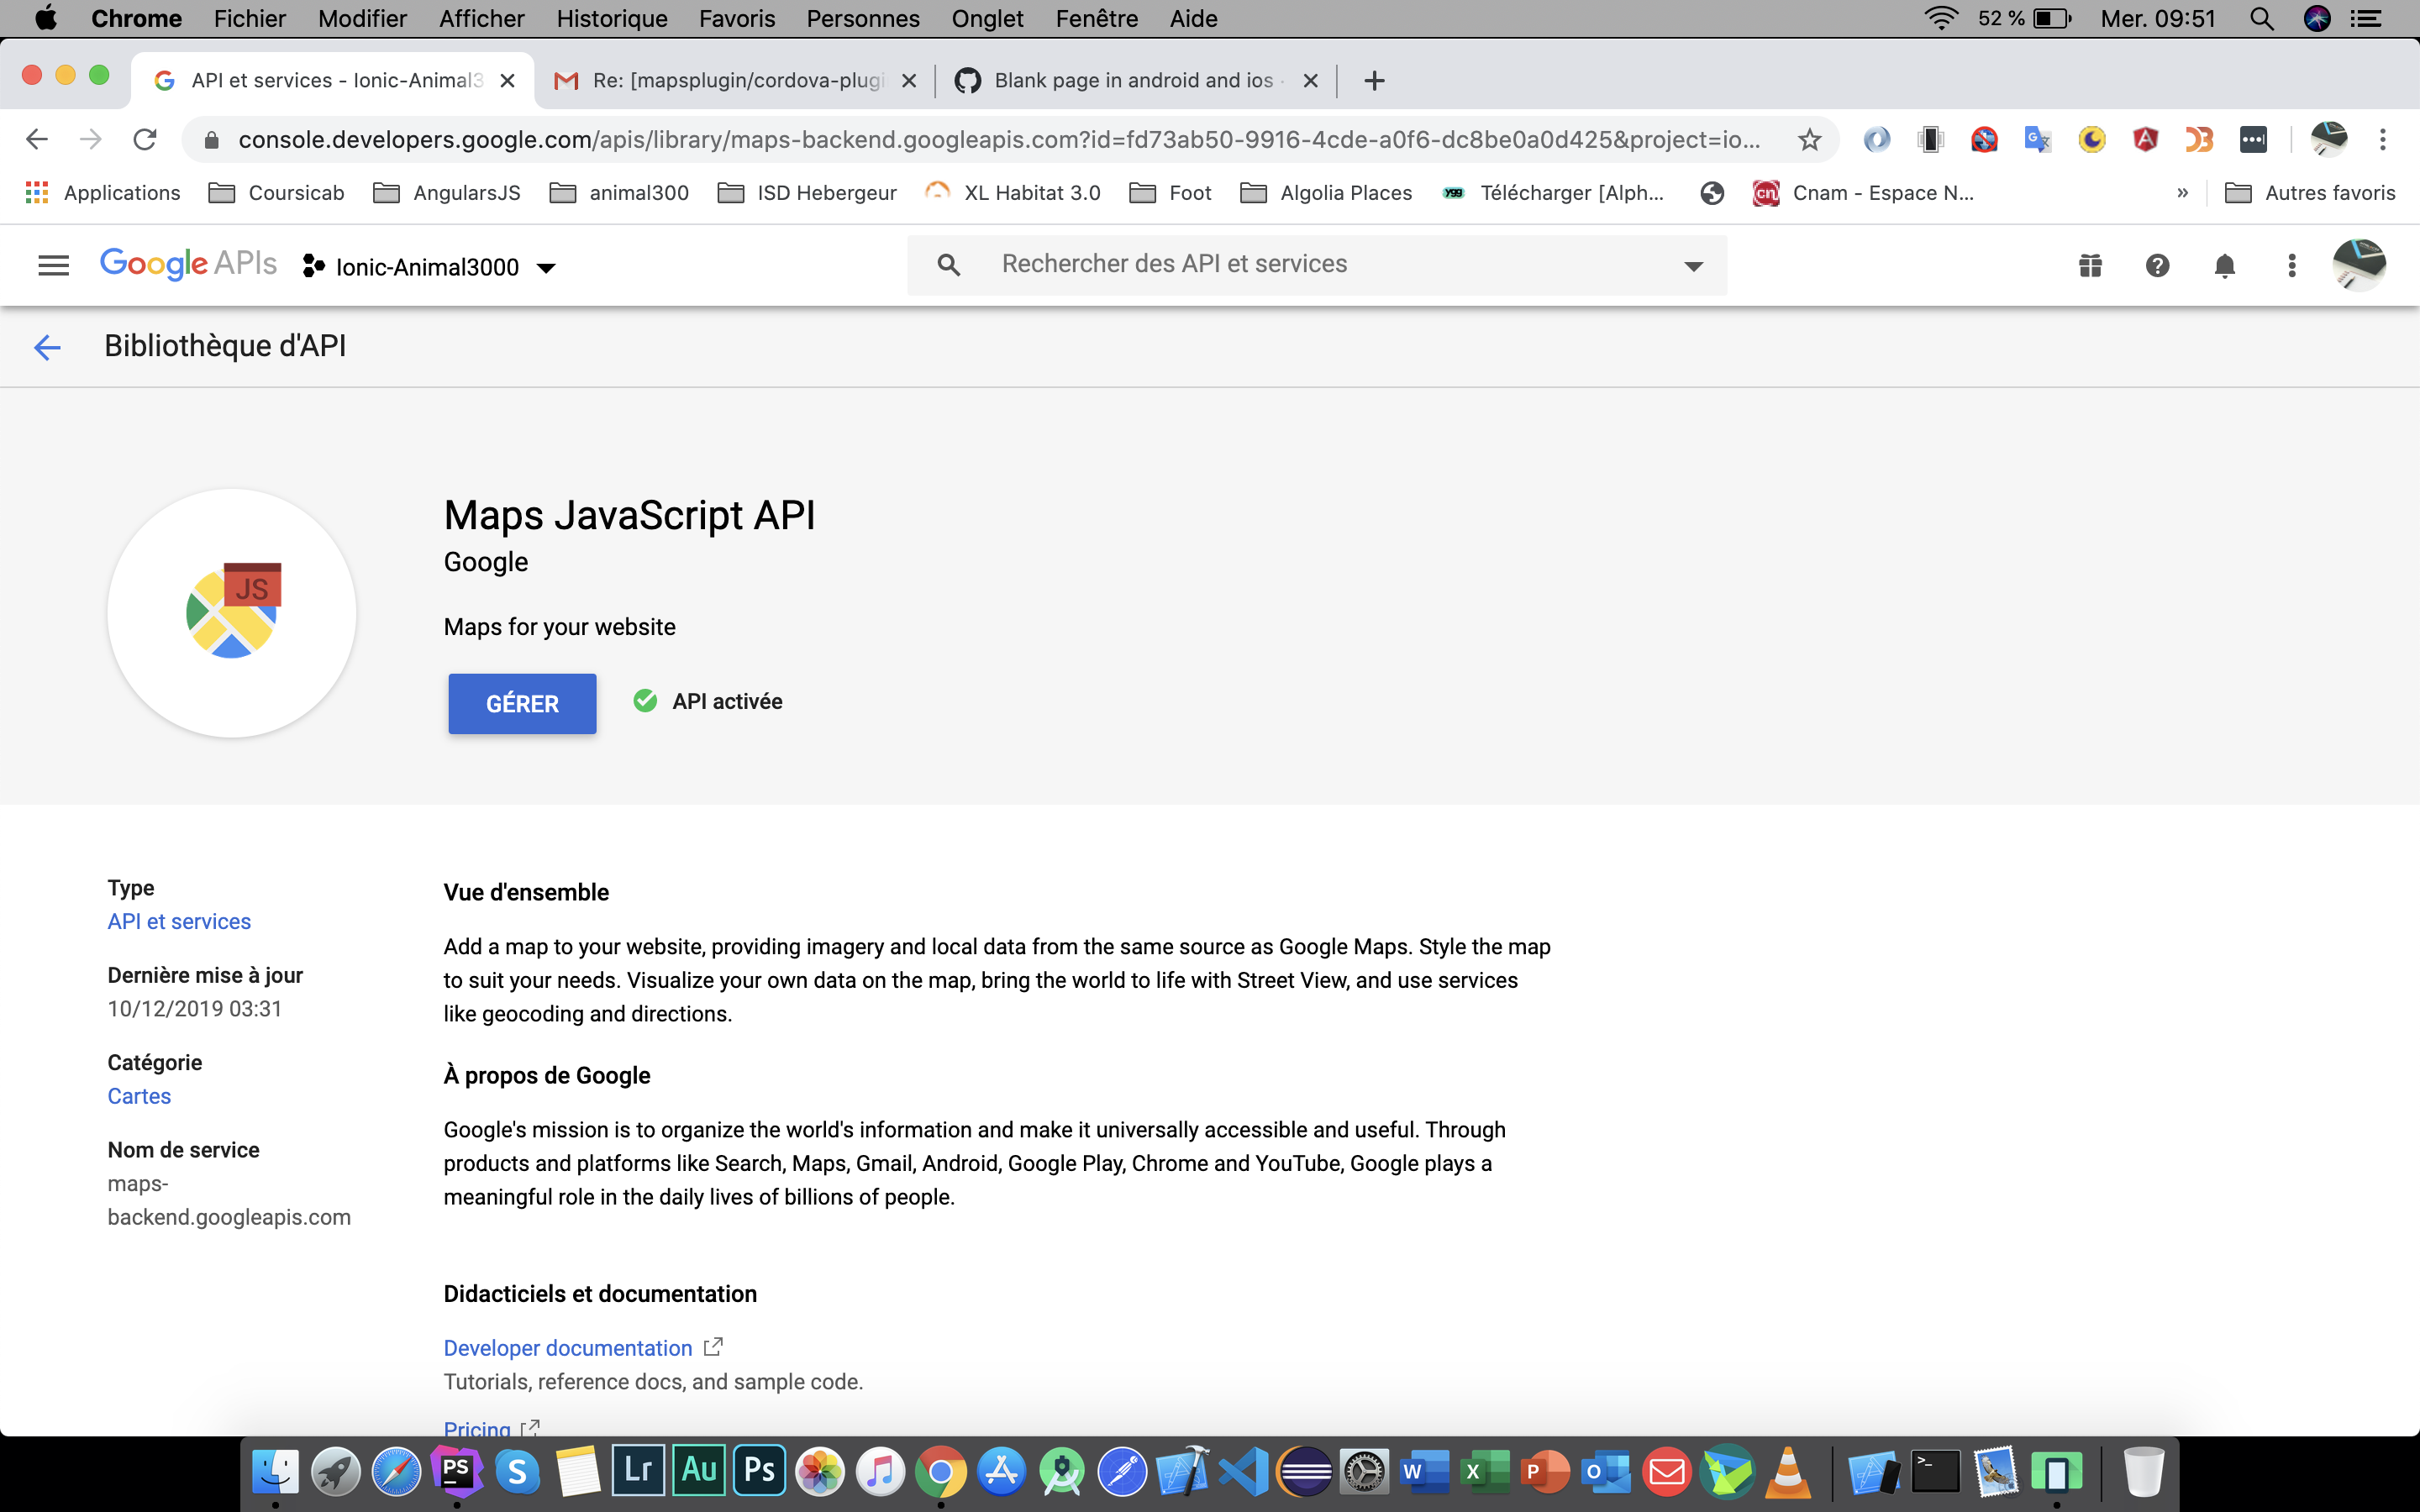Click the GÉRER button
This screenshot has width=2420, height=1512.
tap(522, 703)
